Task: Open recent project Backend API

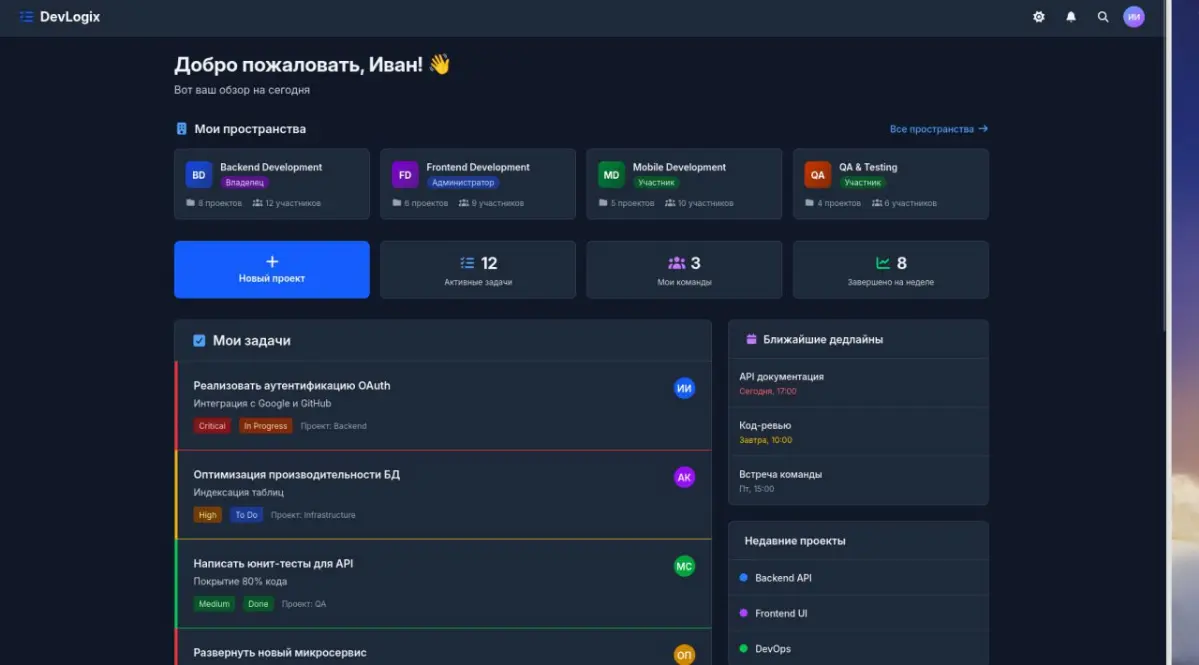Action: coord(858,578)
